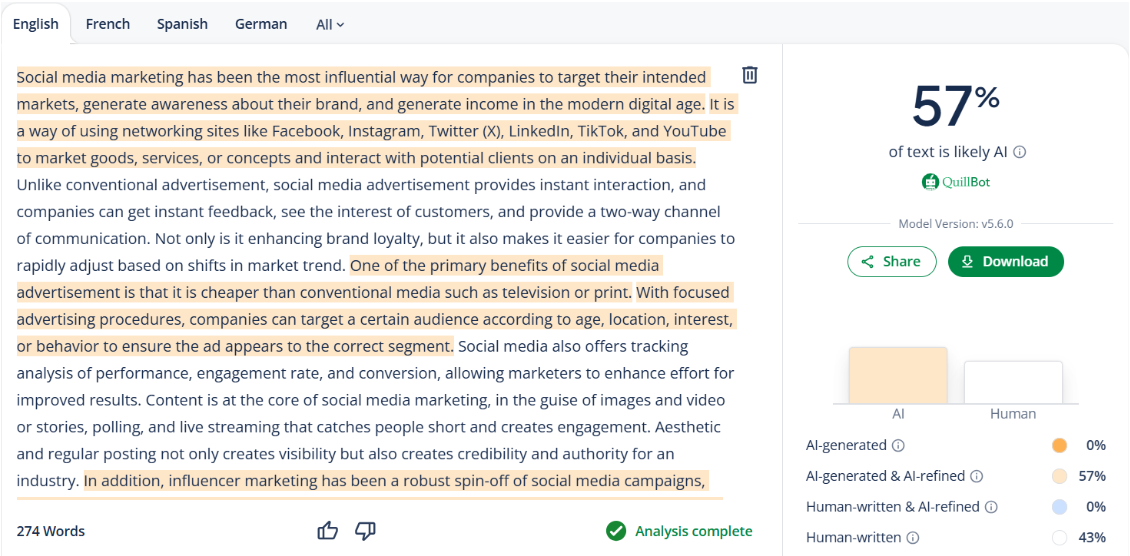Screen dimensions: 1130x556
Task: Click the AI bar in the chart
Action: coord(898,376)
